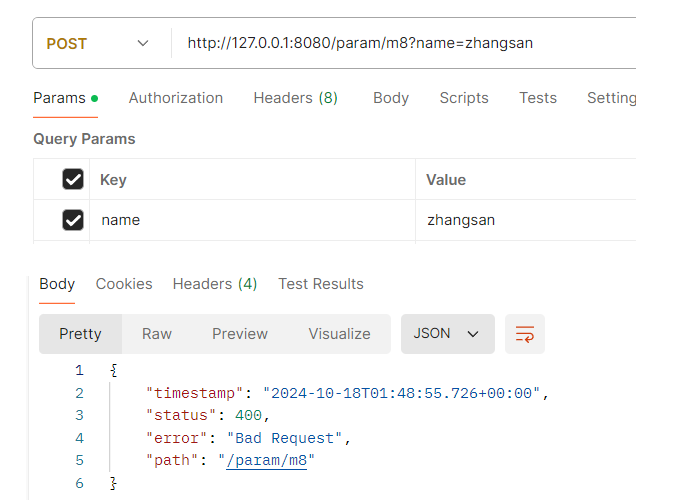This screenshot has height=502, width=684.
Task: Edit the zhangsan value cell
Action: click(526, 220)
